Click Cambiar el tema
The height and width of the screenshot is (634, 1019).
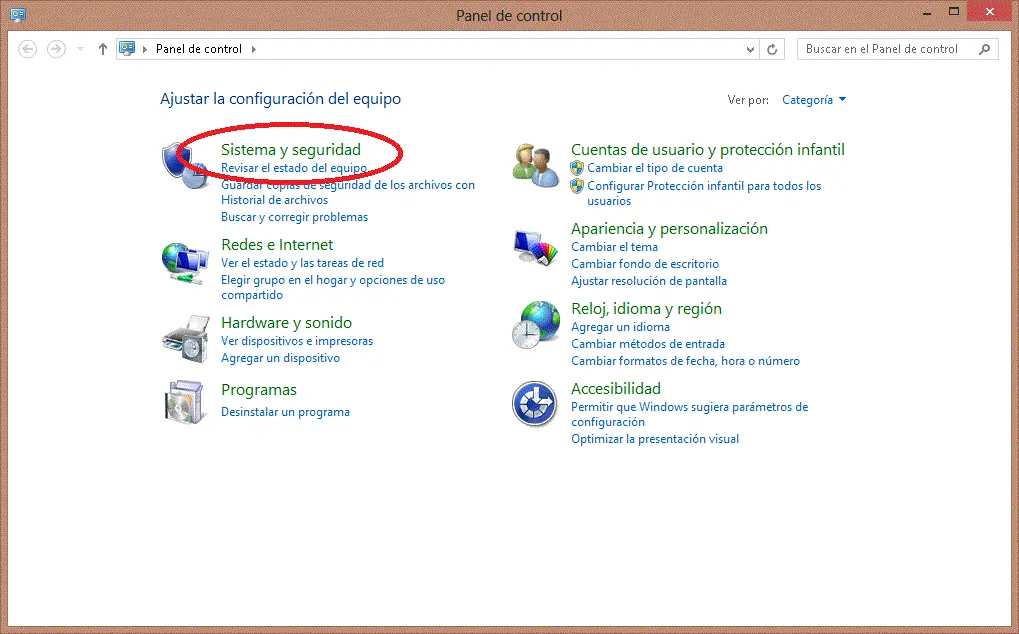pos(614,247)
